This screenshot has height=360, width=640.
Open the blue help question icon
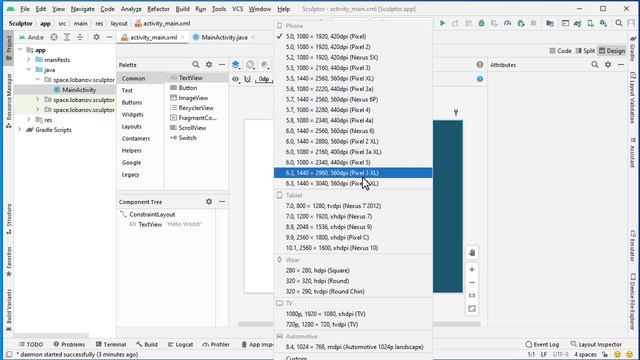[480, 79]
